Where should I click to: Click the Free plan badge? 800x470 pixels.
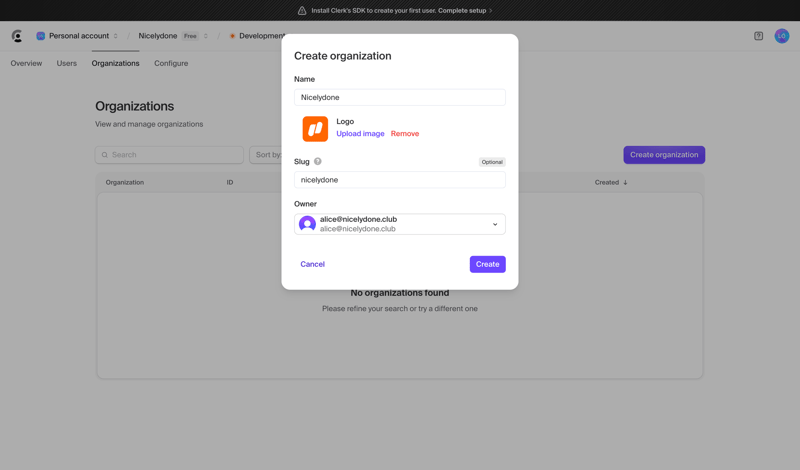pos(190,36)
